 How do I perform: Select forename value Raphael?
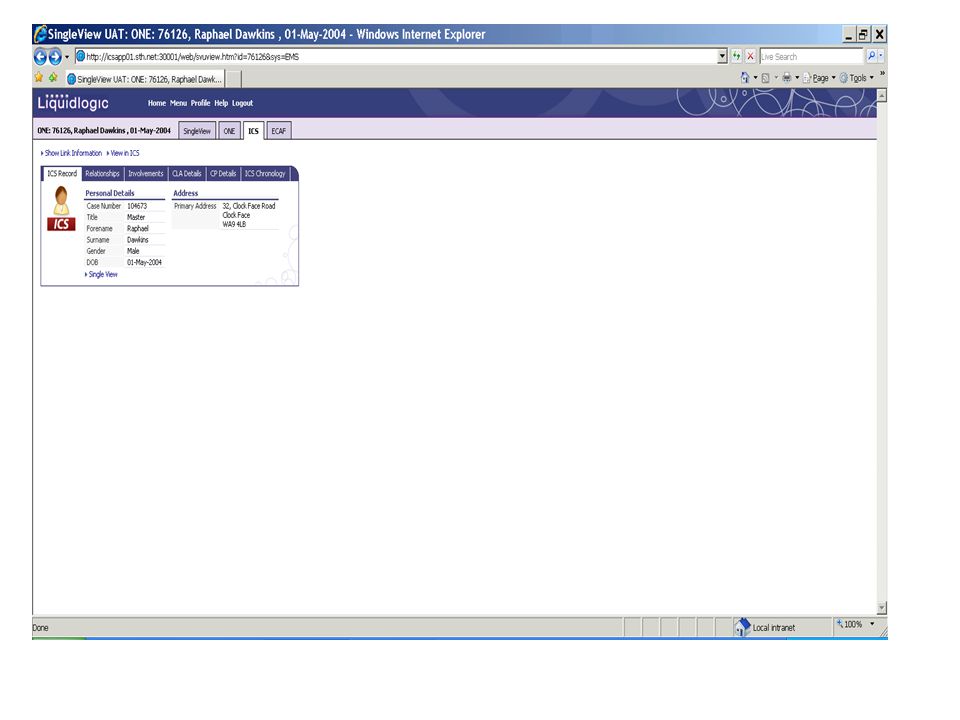click(x=138, y=228)
